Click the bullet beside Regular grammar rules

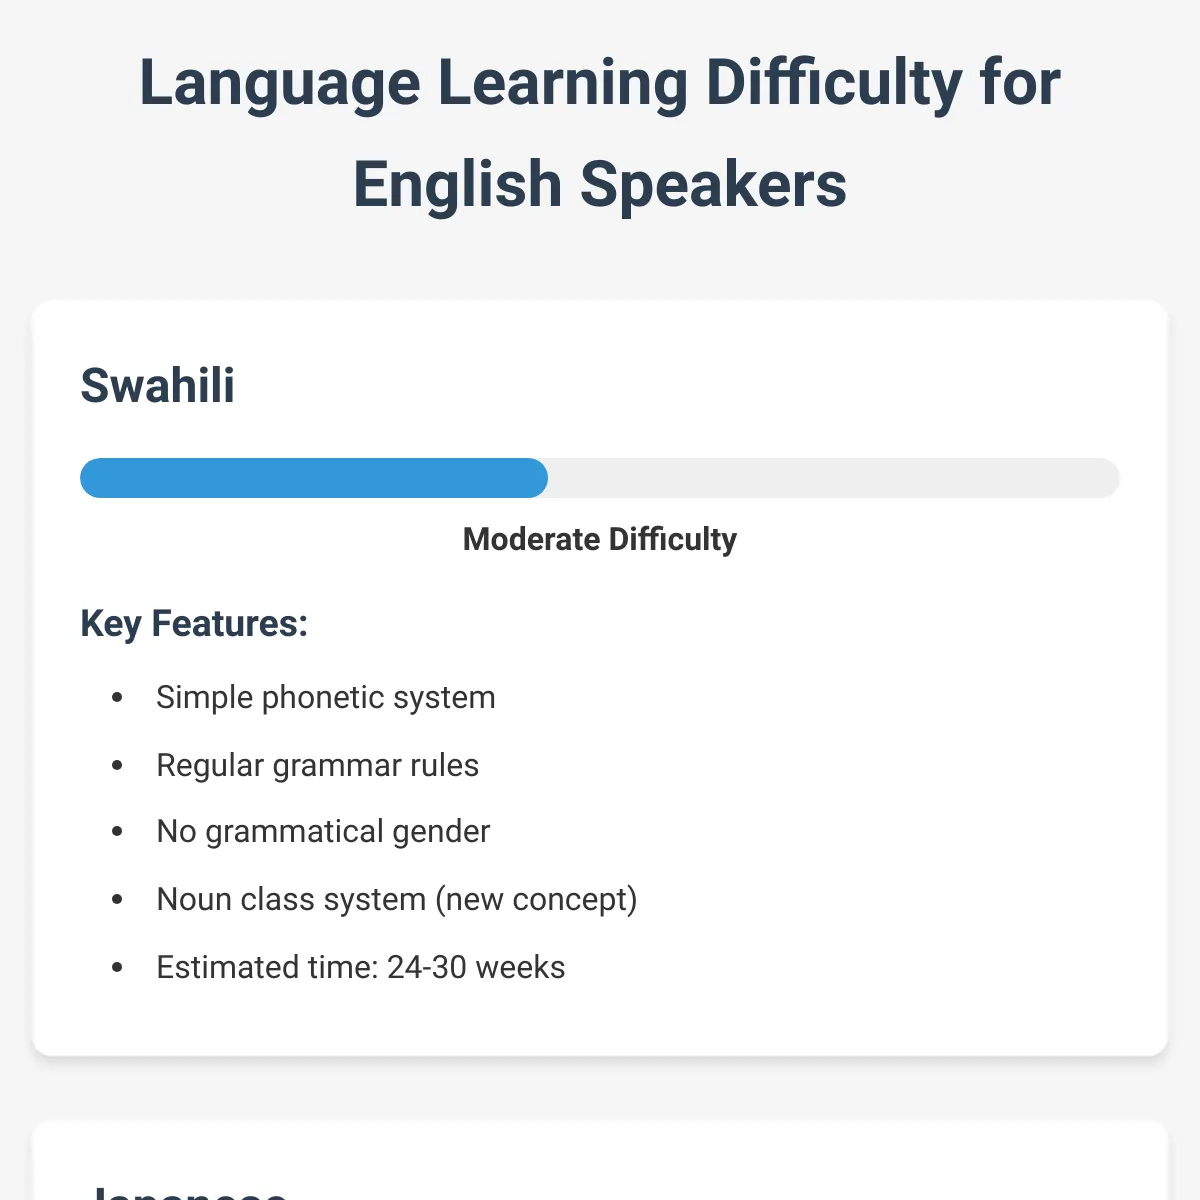117,765
